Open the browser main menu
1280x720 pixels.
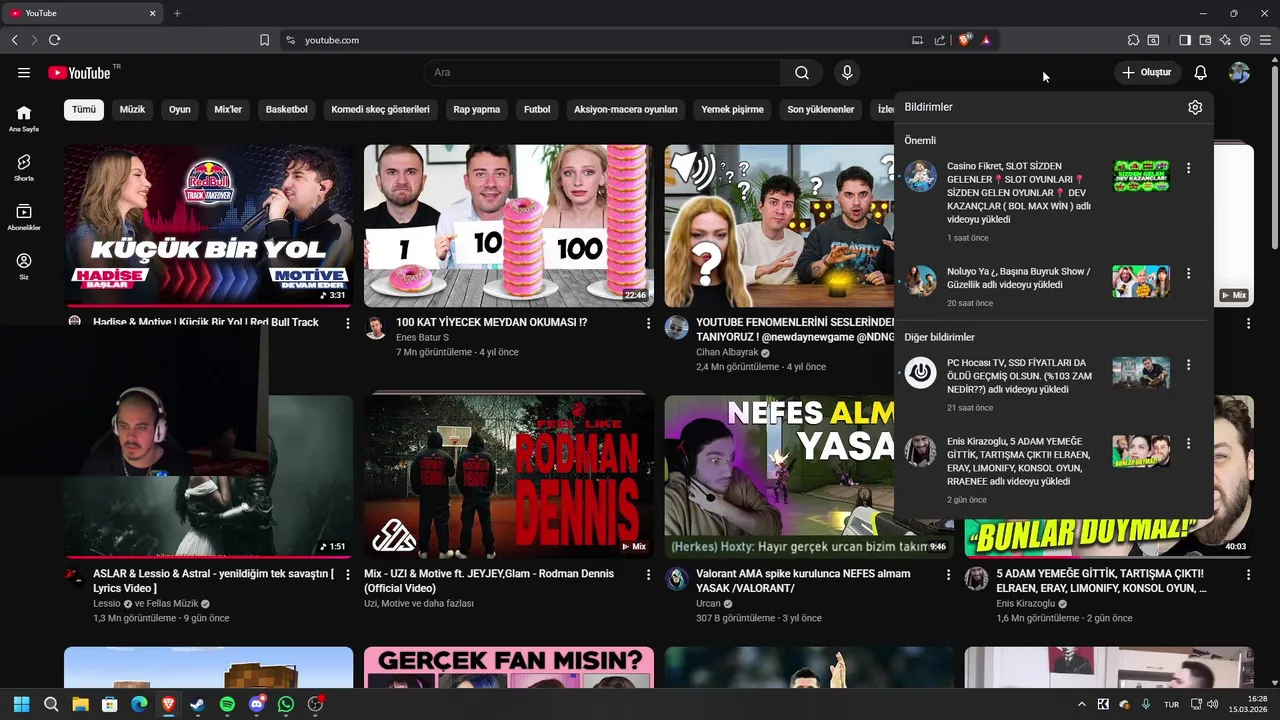(1265, 40)
